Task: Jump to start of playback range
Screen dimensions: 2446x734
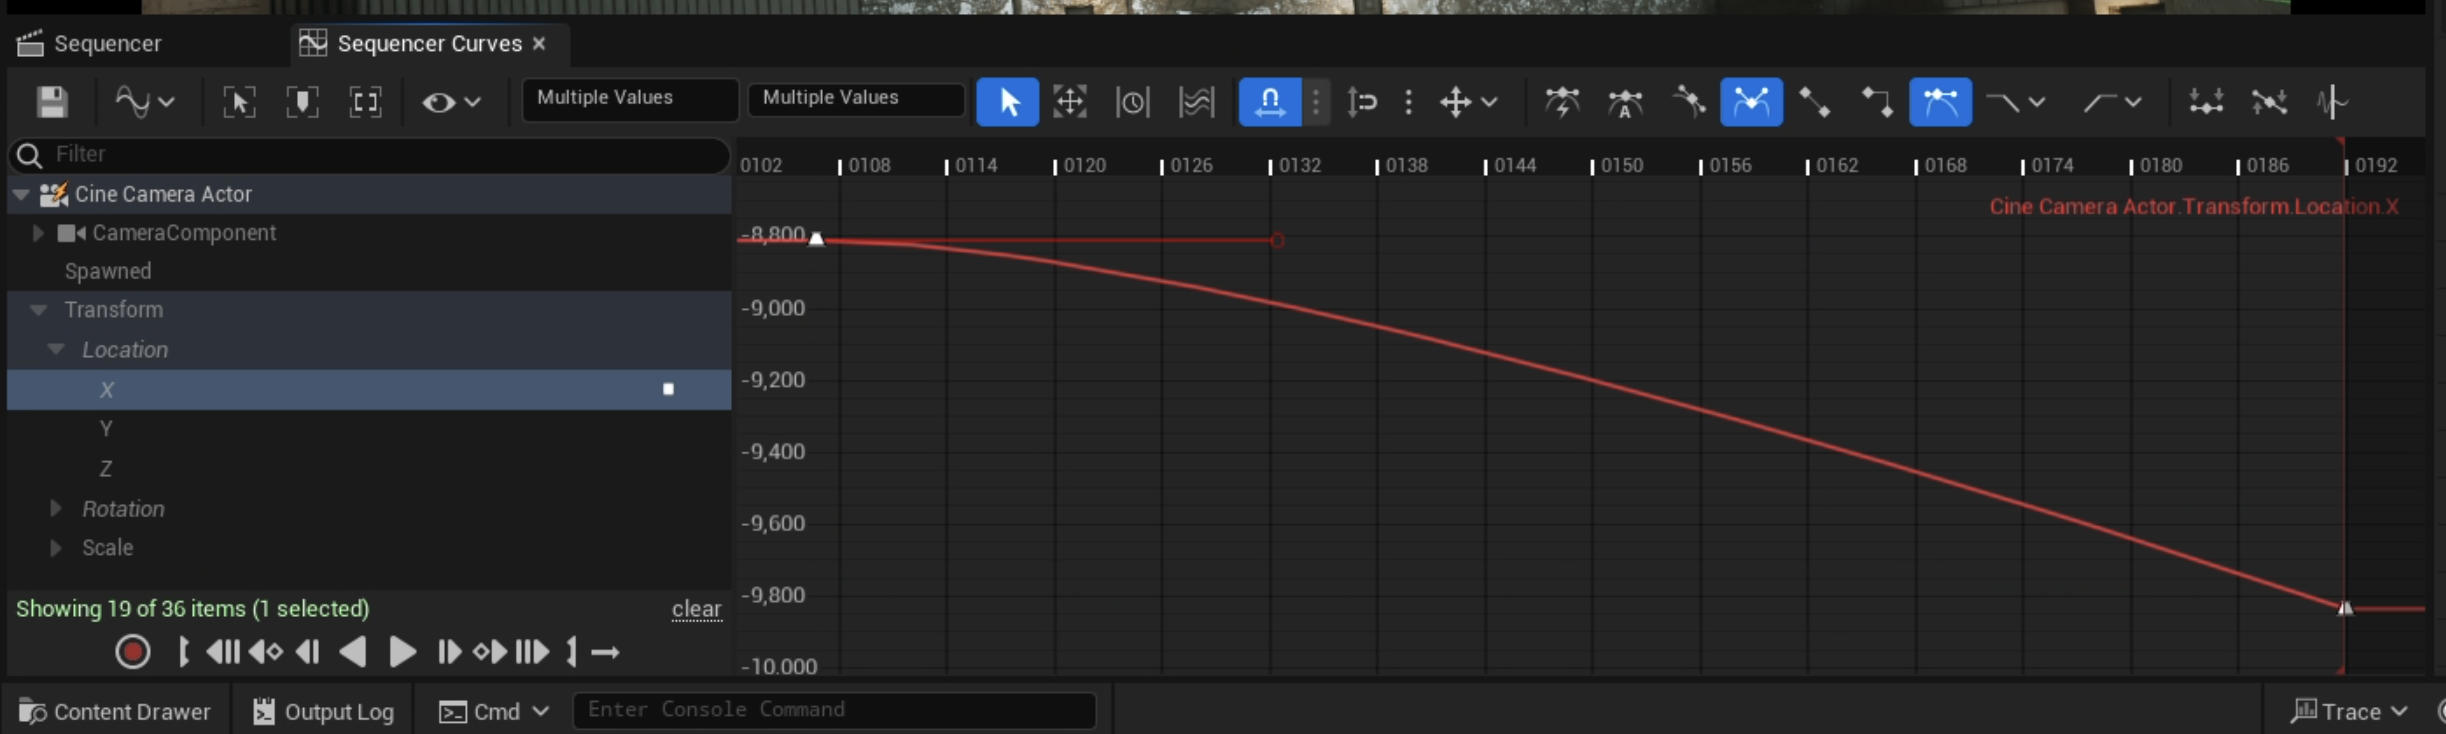Action: pyautogui.click(x=222, y=652)
